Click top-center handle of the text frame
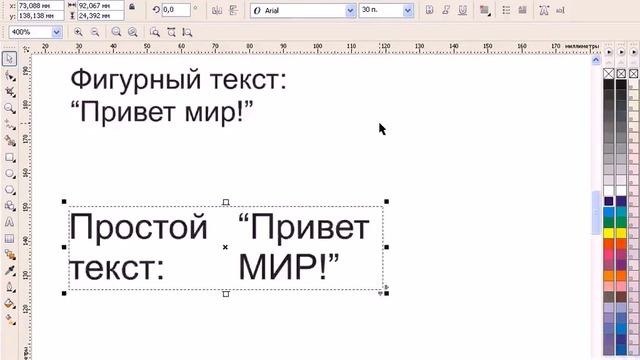The image size is (640, 360). tap(226, 202)
